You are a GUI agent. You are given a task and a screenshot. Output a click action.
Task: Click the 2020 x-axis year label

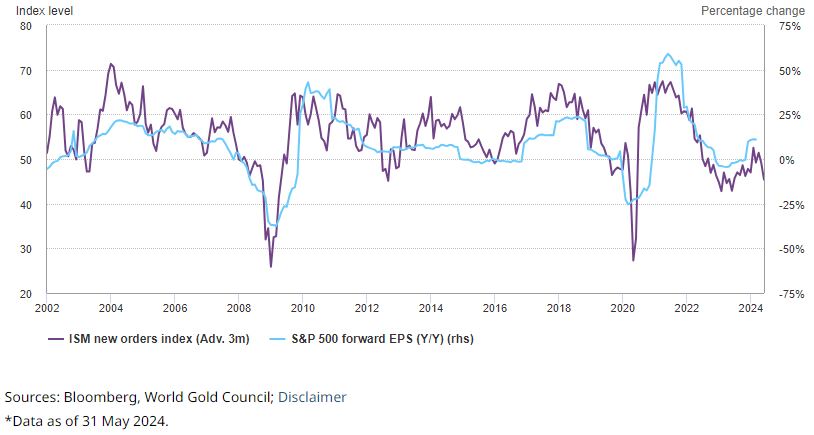622,307
